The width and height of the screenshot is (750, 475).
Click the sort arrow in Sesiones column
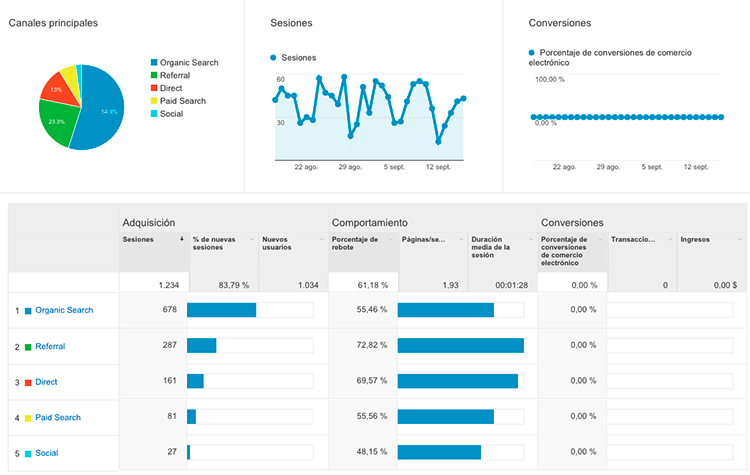tap(181, 239)
